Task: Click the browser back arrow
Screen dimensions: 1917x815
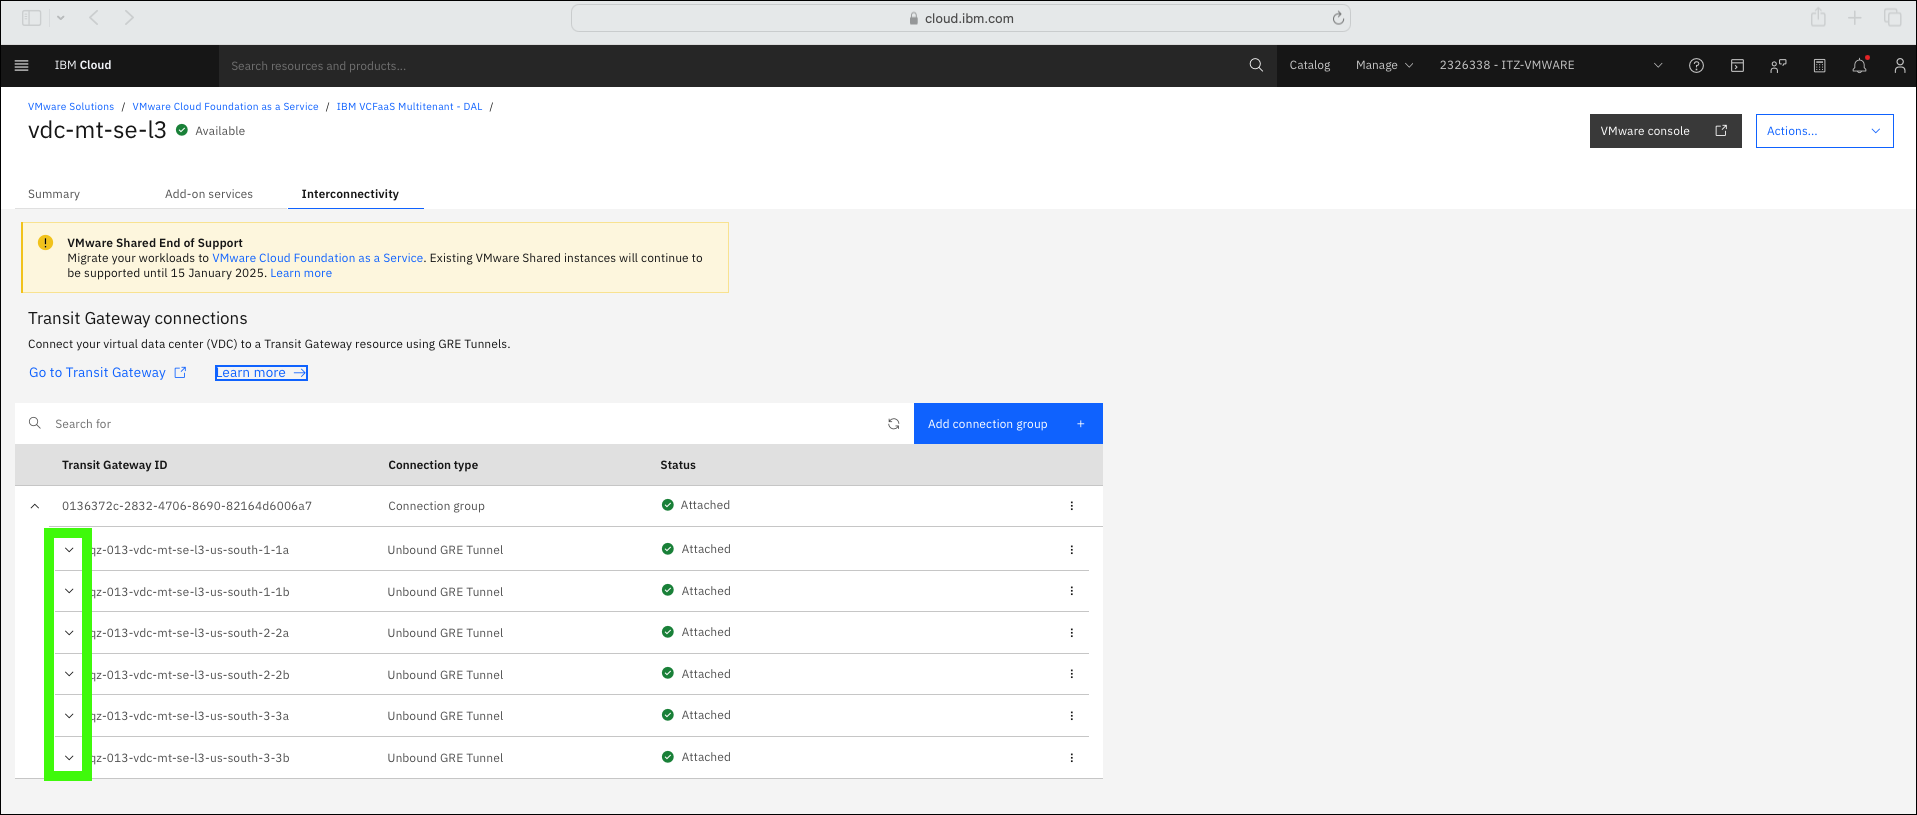Action: (94, 18)
